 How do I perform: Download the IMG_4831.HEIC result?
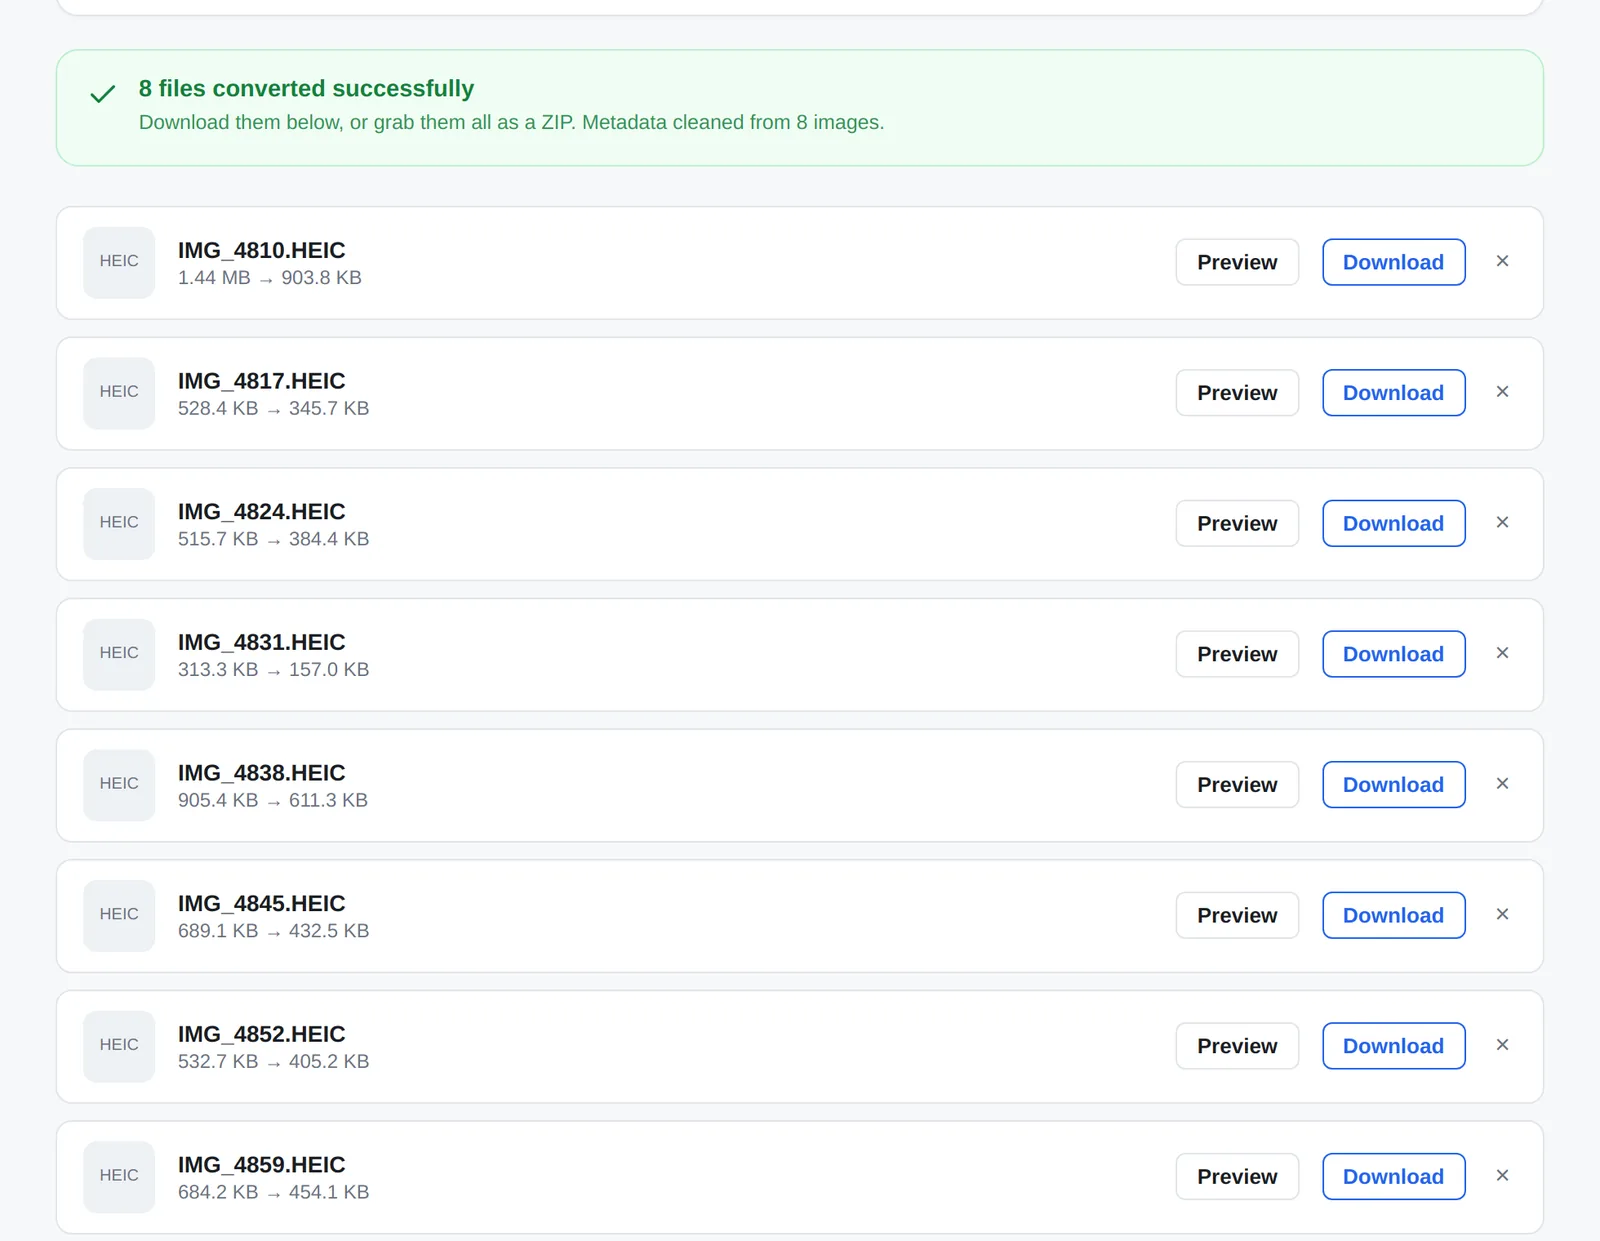tap(1394, 654)
